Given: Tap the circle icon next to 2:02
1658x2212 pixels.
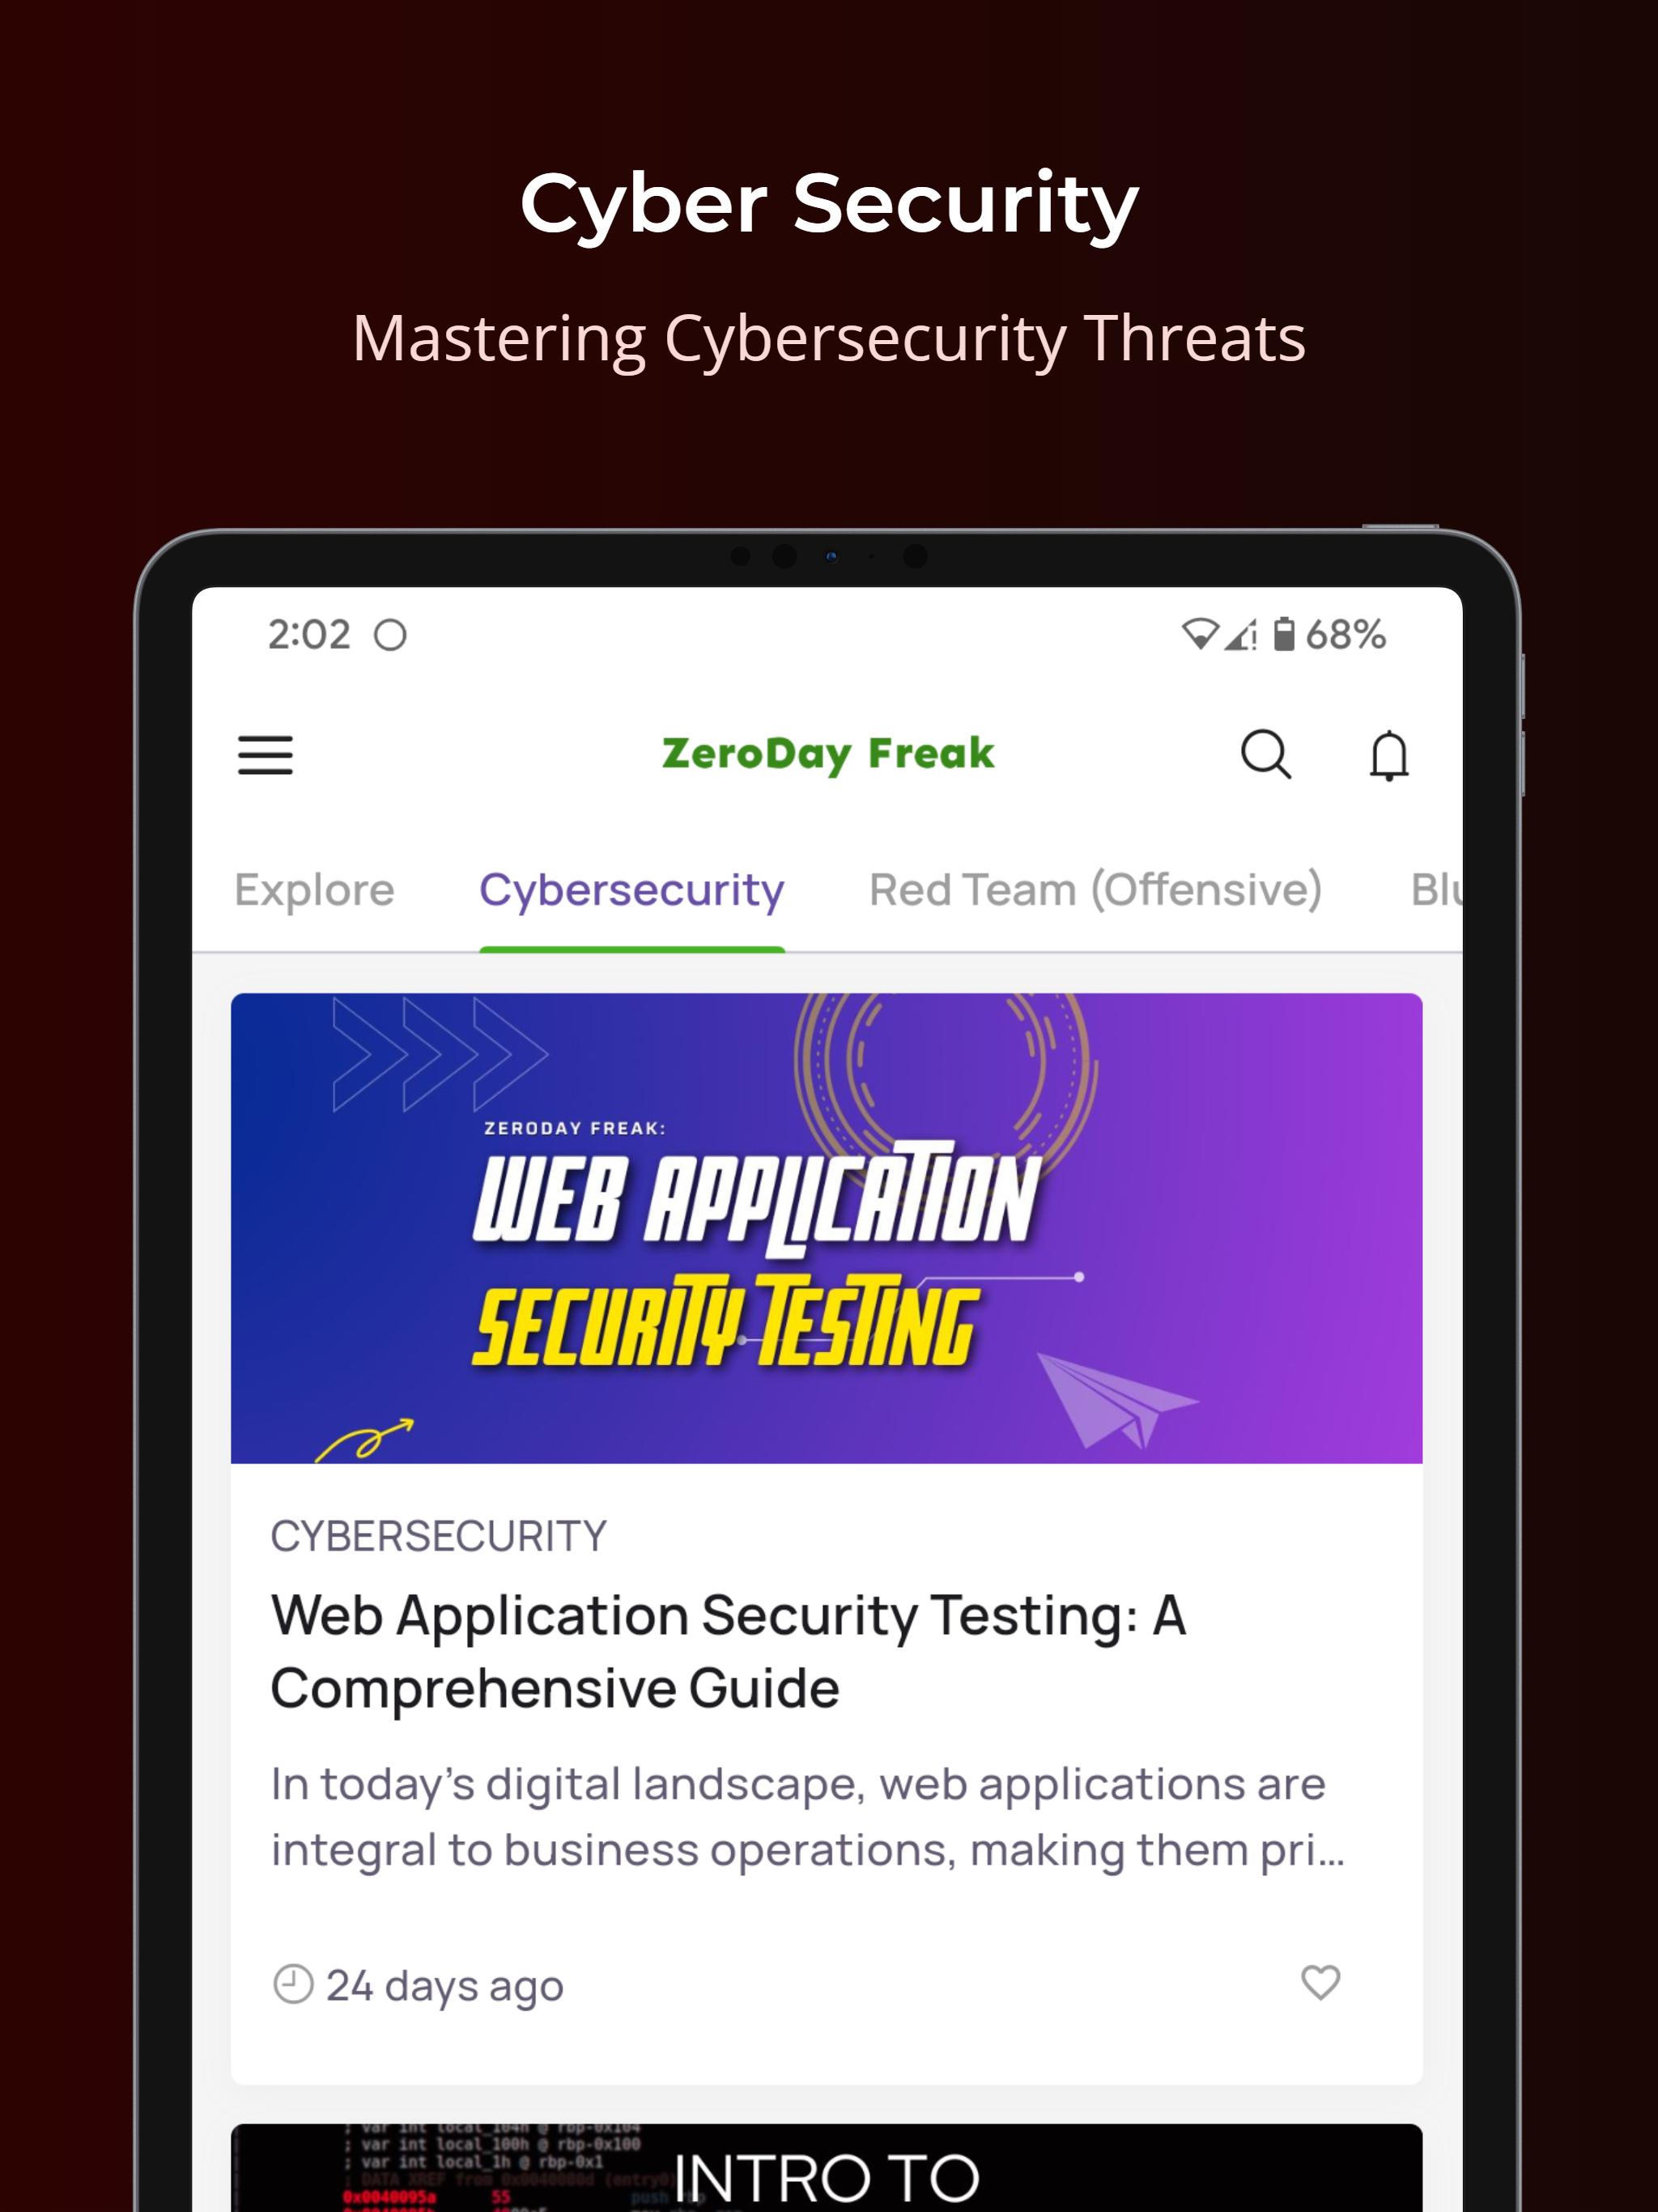Looking at the screenshot, I should 390,635.
